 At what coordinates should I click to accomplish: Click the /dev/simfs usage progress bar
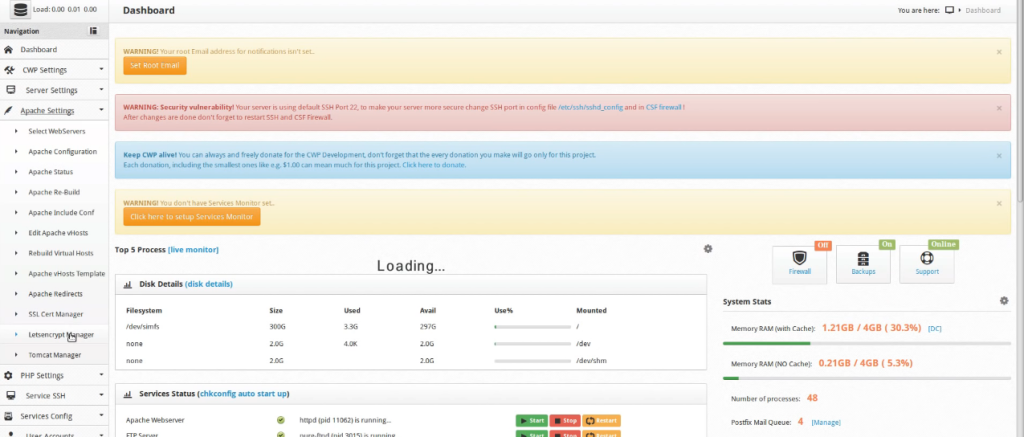532,327
